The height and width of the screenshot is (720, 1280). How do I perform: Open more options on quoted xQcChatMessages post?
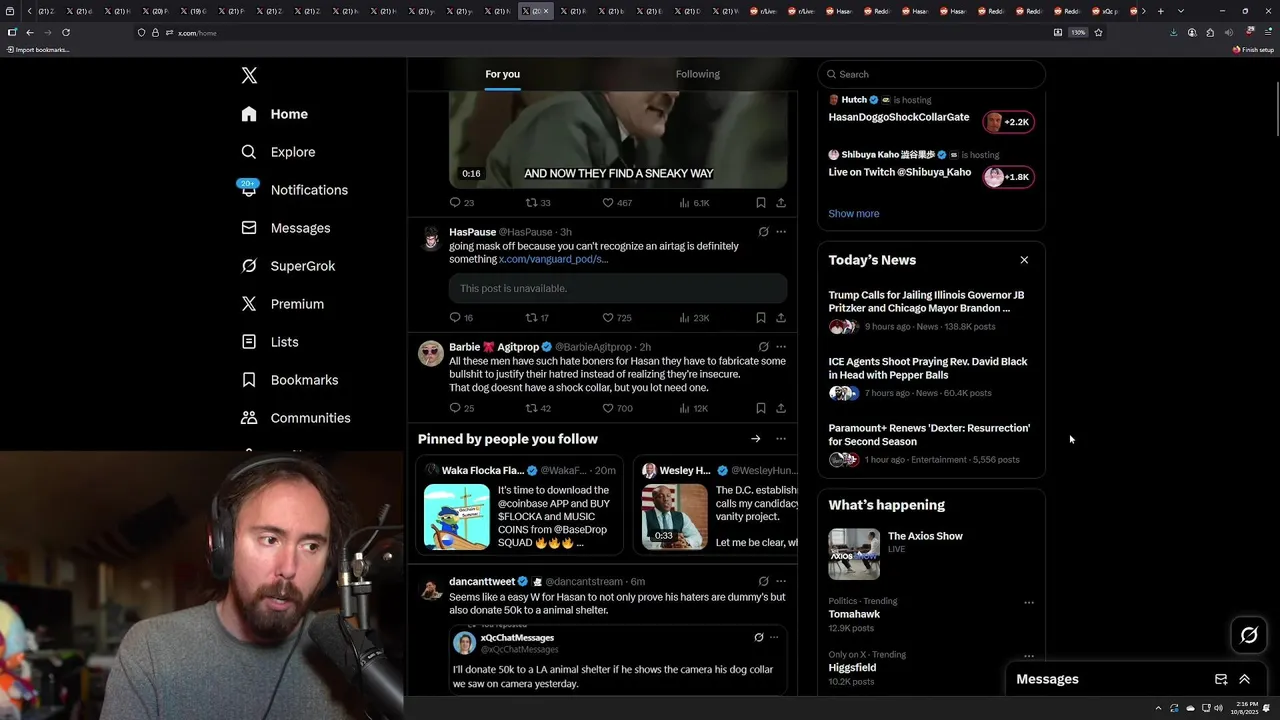click(776, 637)
